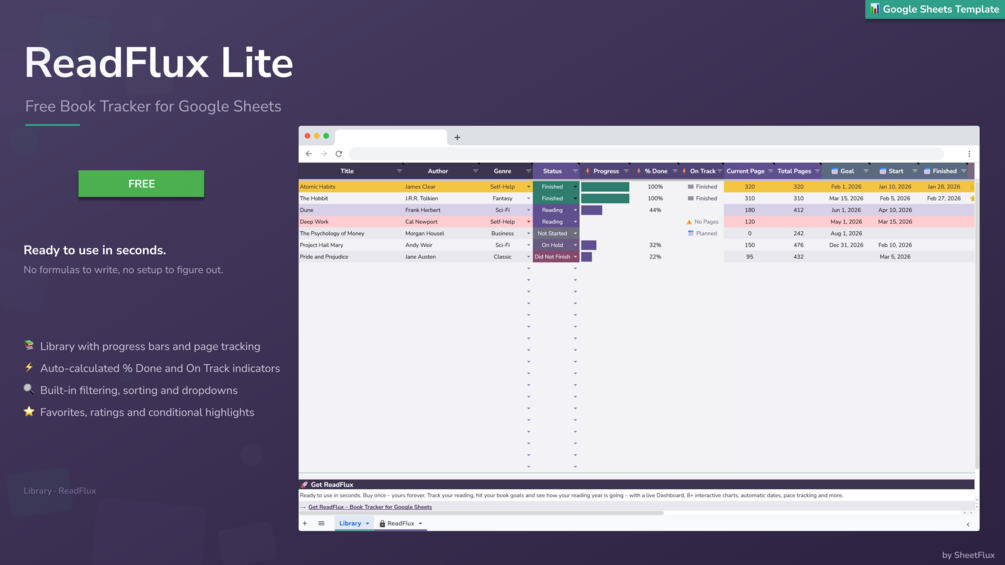The width and height of the screenshot is (1005, 565).
Task: Switch to the ReadFlux sheet tab
Action: (x=401, y=523)
